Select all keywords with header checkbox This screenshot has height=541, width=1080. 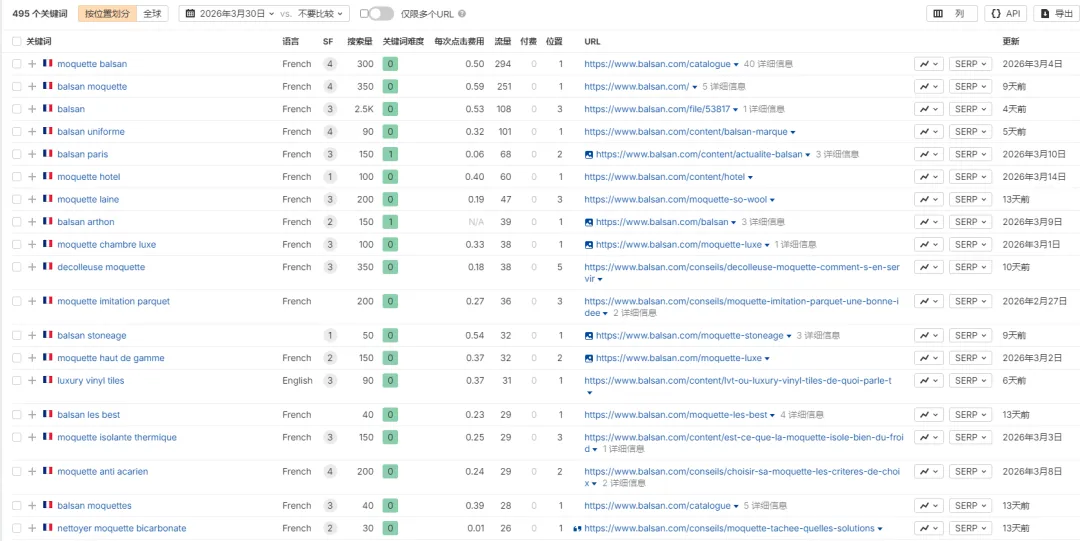pos(17,41)
